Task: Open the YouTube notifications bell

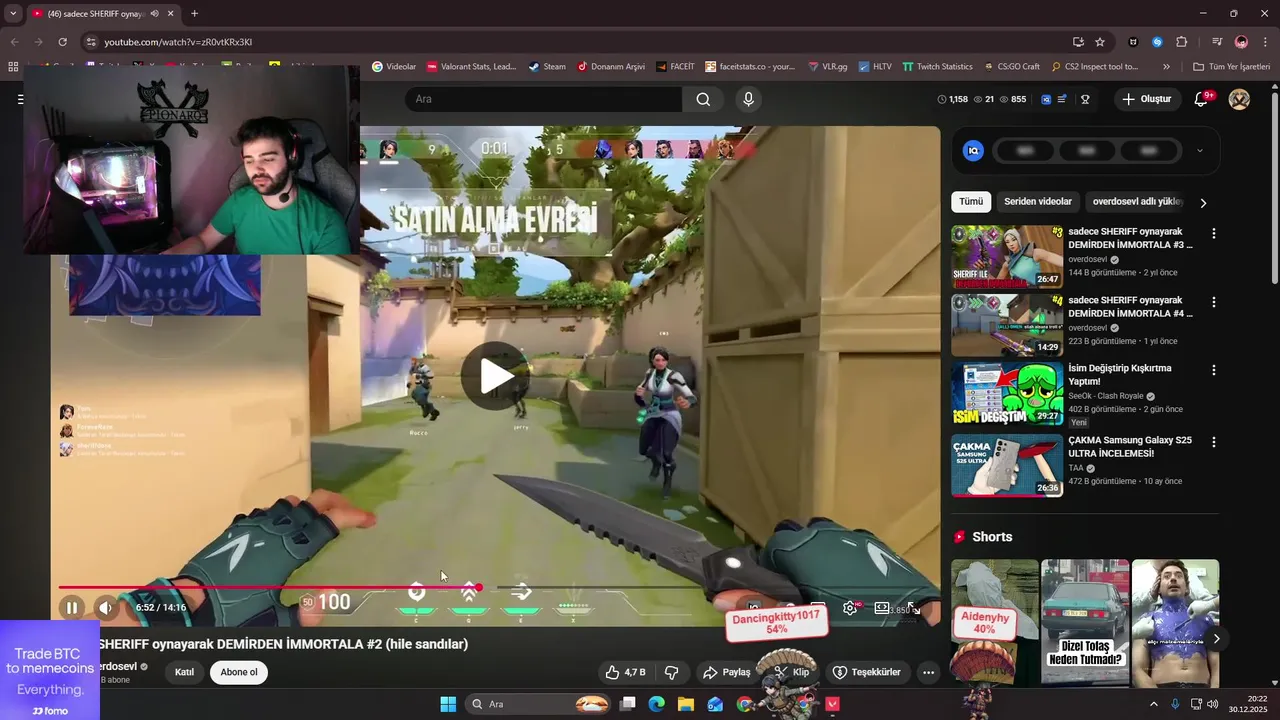Action: tap(1201, 99)
